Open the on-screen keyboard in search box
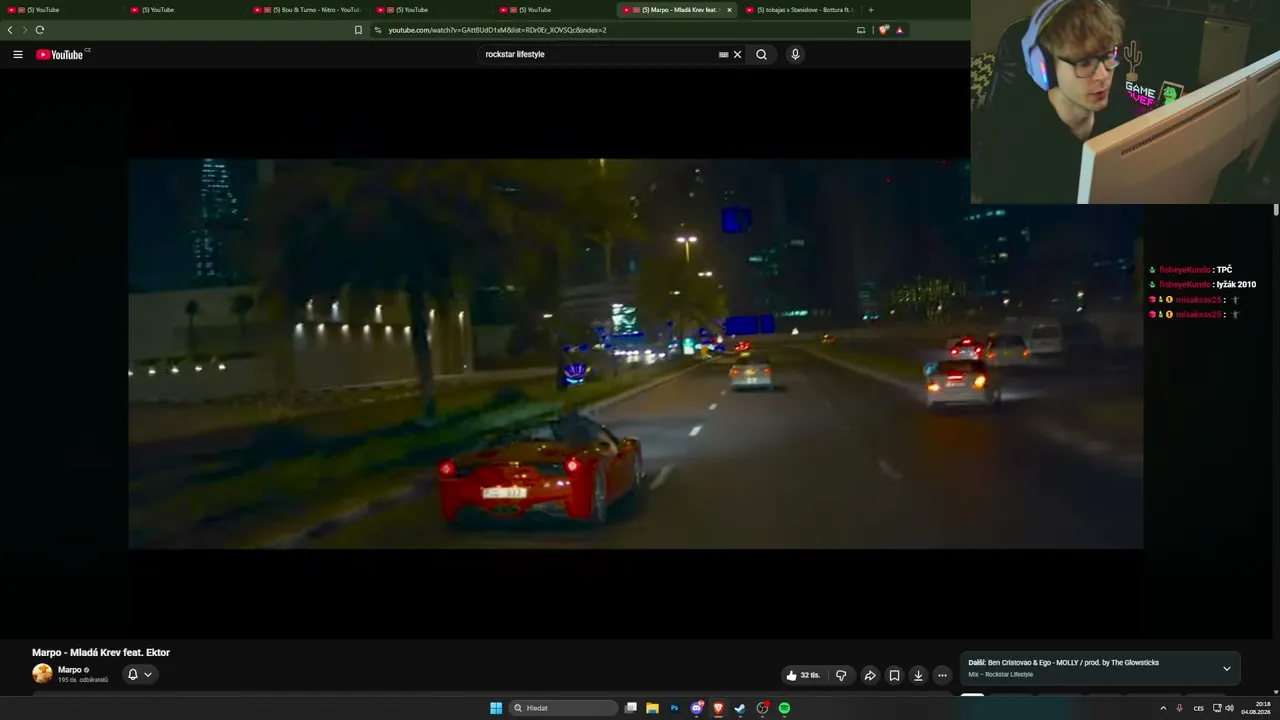Image resolution: width=1280 pixels, height=720 pixels. tap(723, 55)
